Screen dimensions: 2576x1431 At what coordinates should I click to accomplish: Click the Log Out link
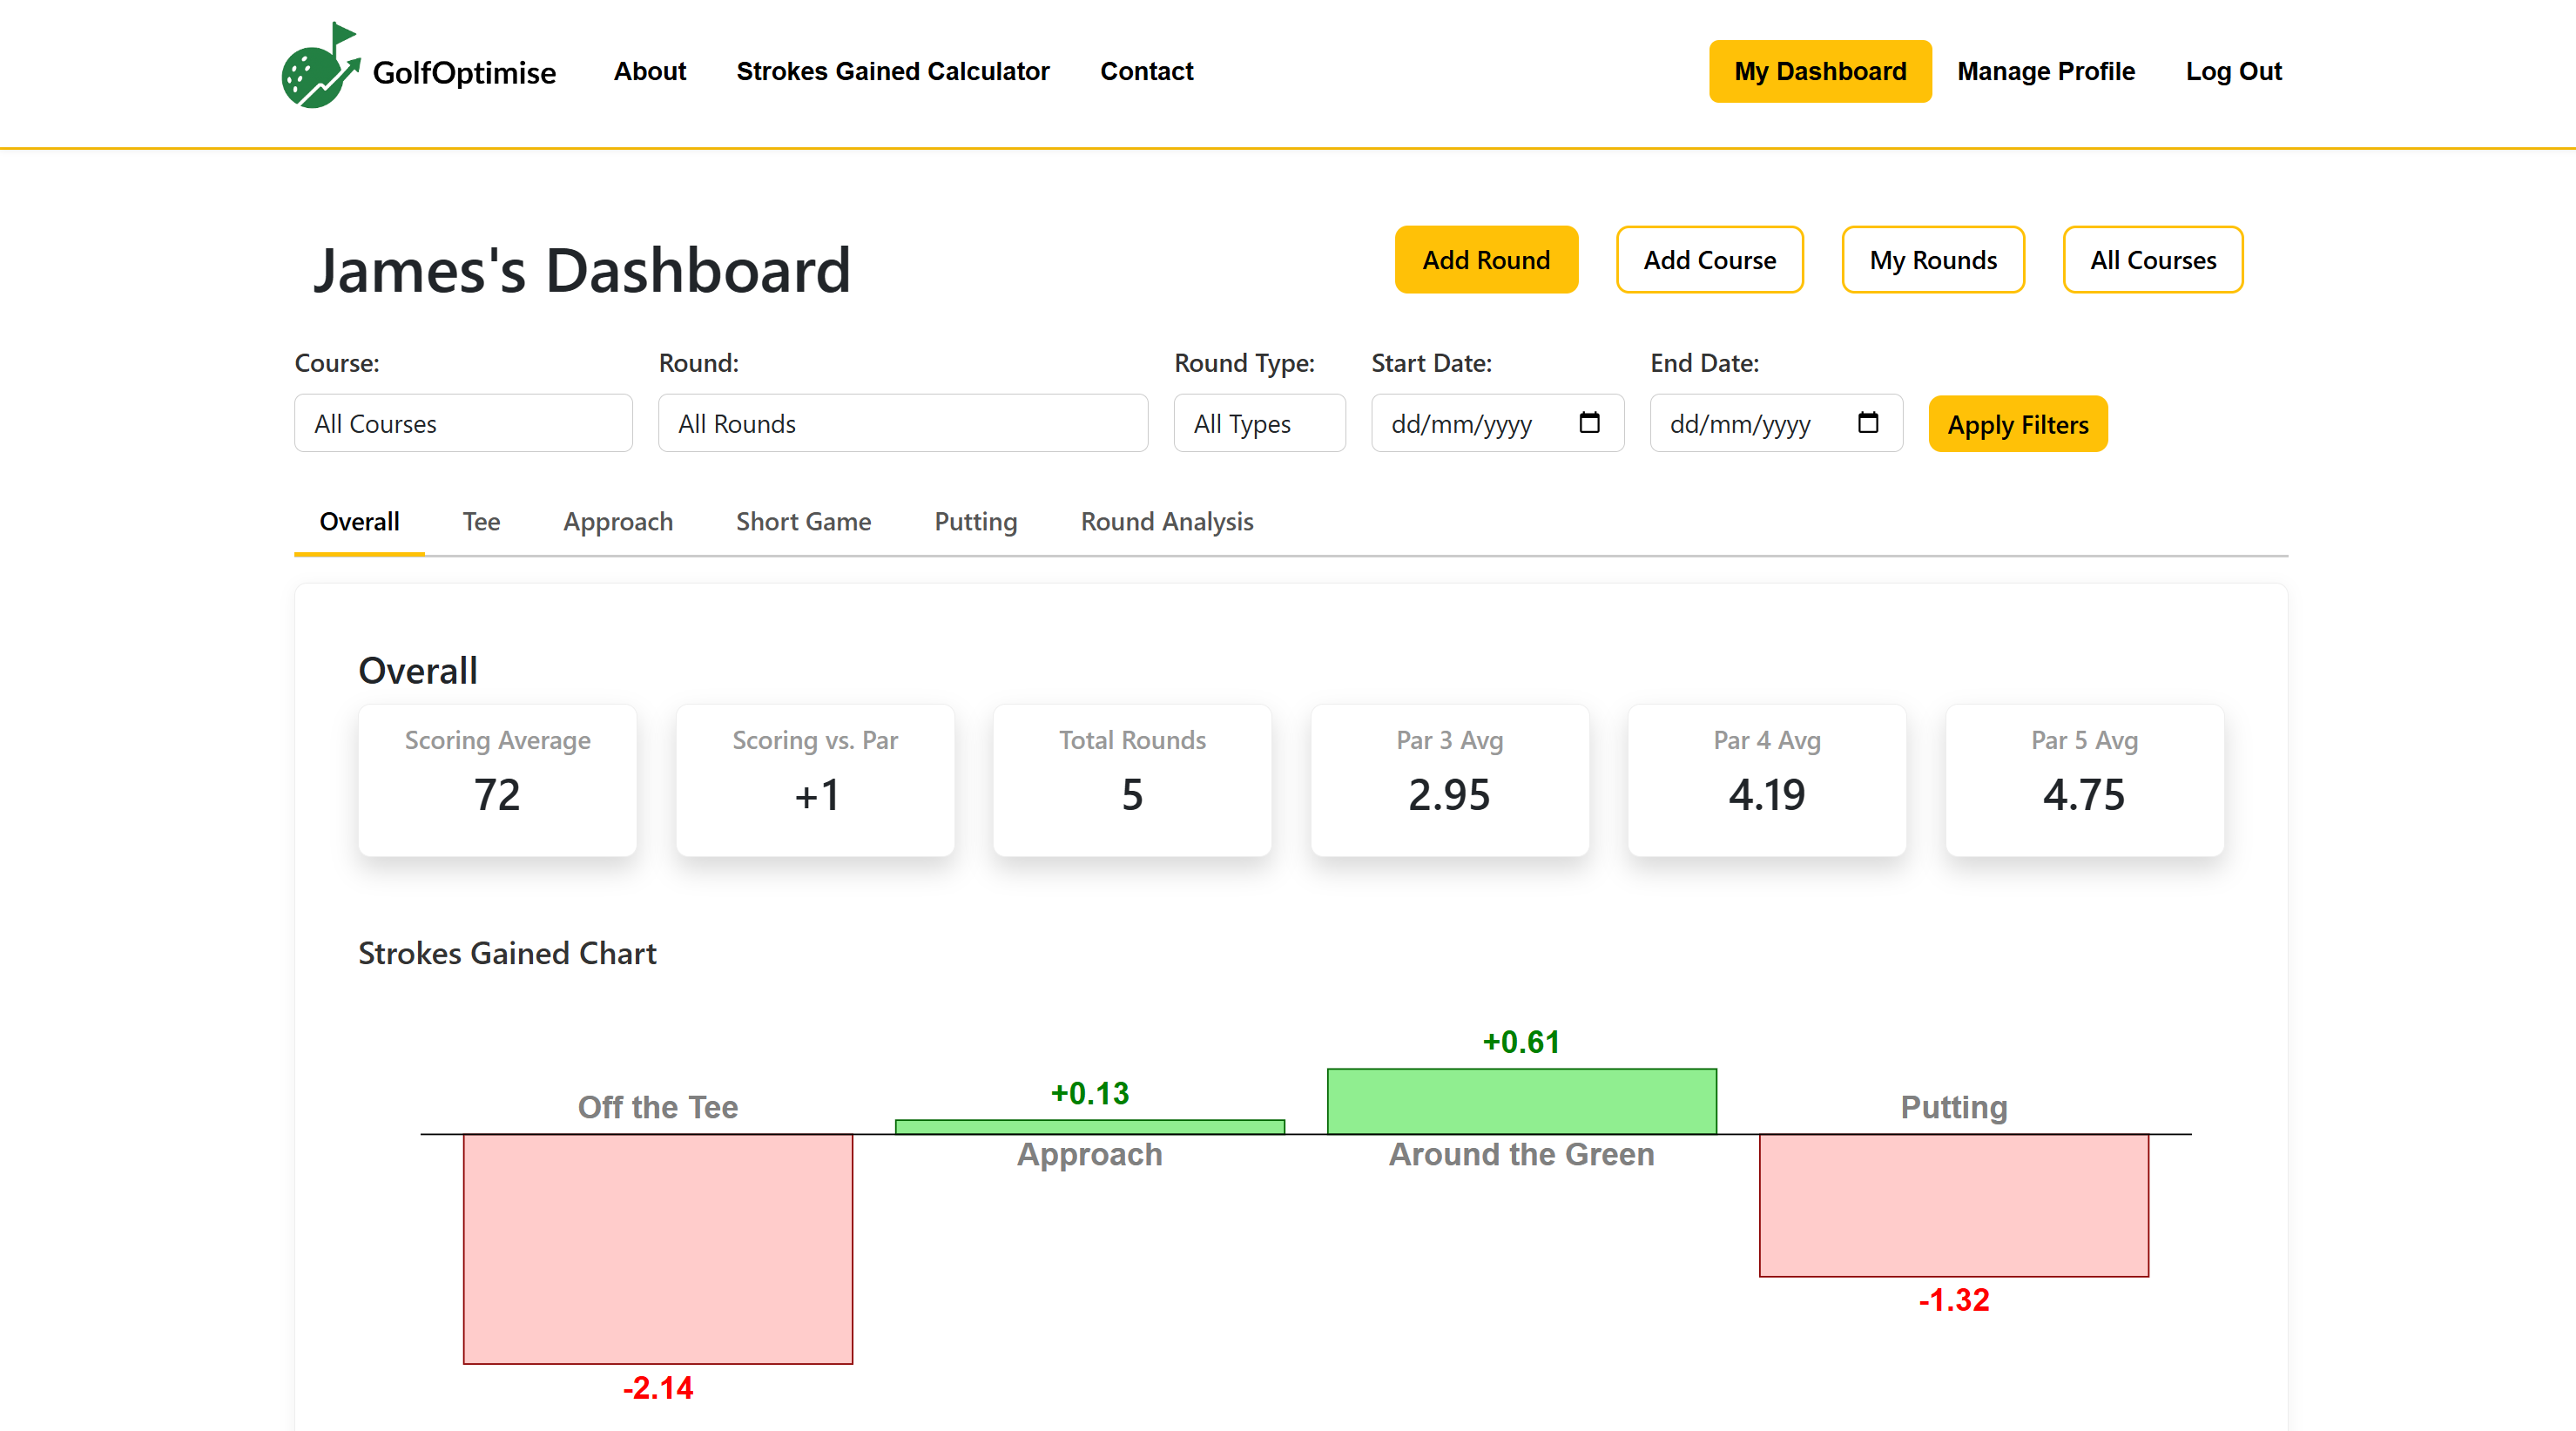(x=2233, y=71)
